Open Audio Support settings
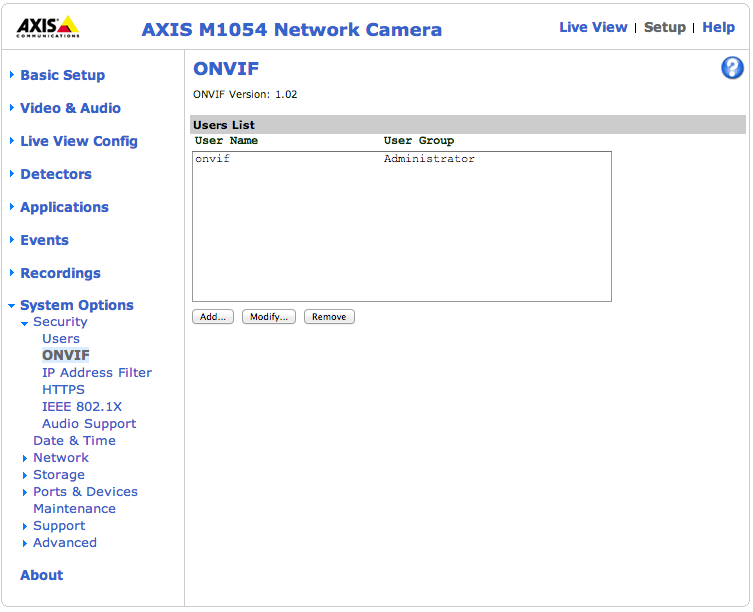This screenshot has width=753, height=612. (x=89, y=424)
